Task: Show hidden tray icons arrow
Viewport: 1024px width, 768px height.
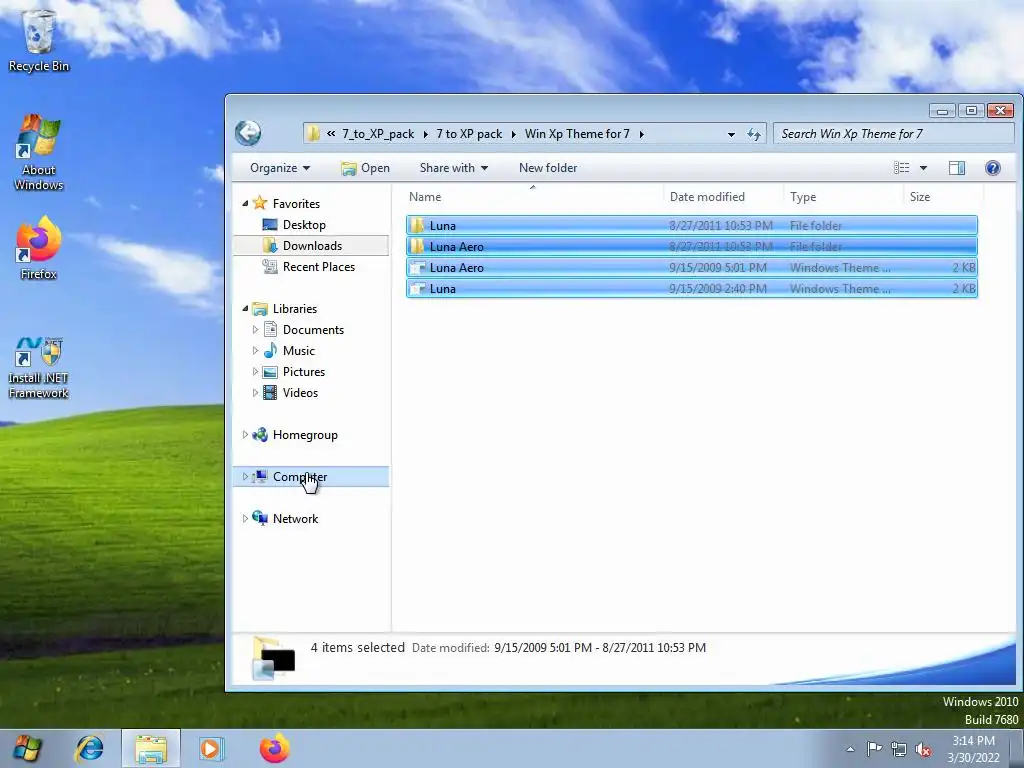Action: [850, 749]
